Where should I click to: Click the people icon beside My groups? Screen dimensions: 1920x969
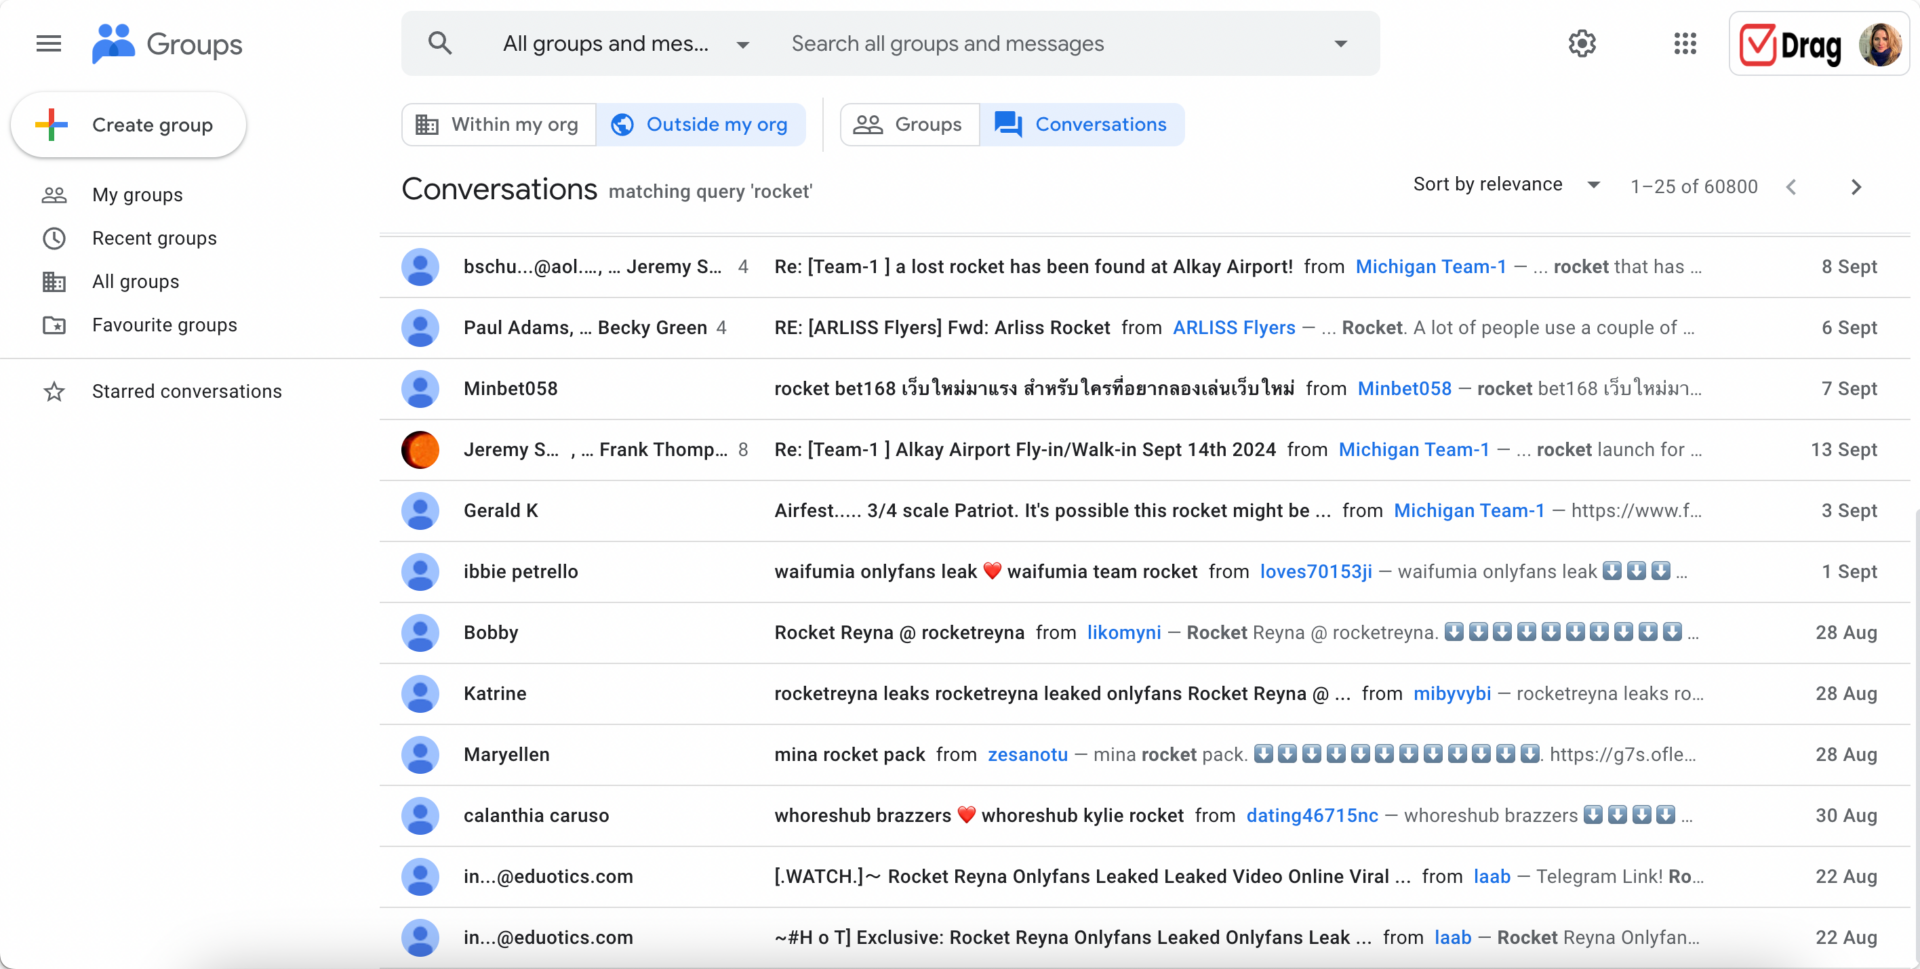(x=54, y=195)
